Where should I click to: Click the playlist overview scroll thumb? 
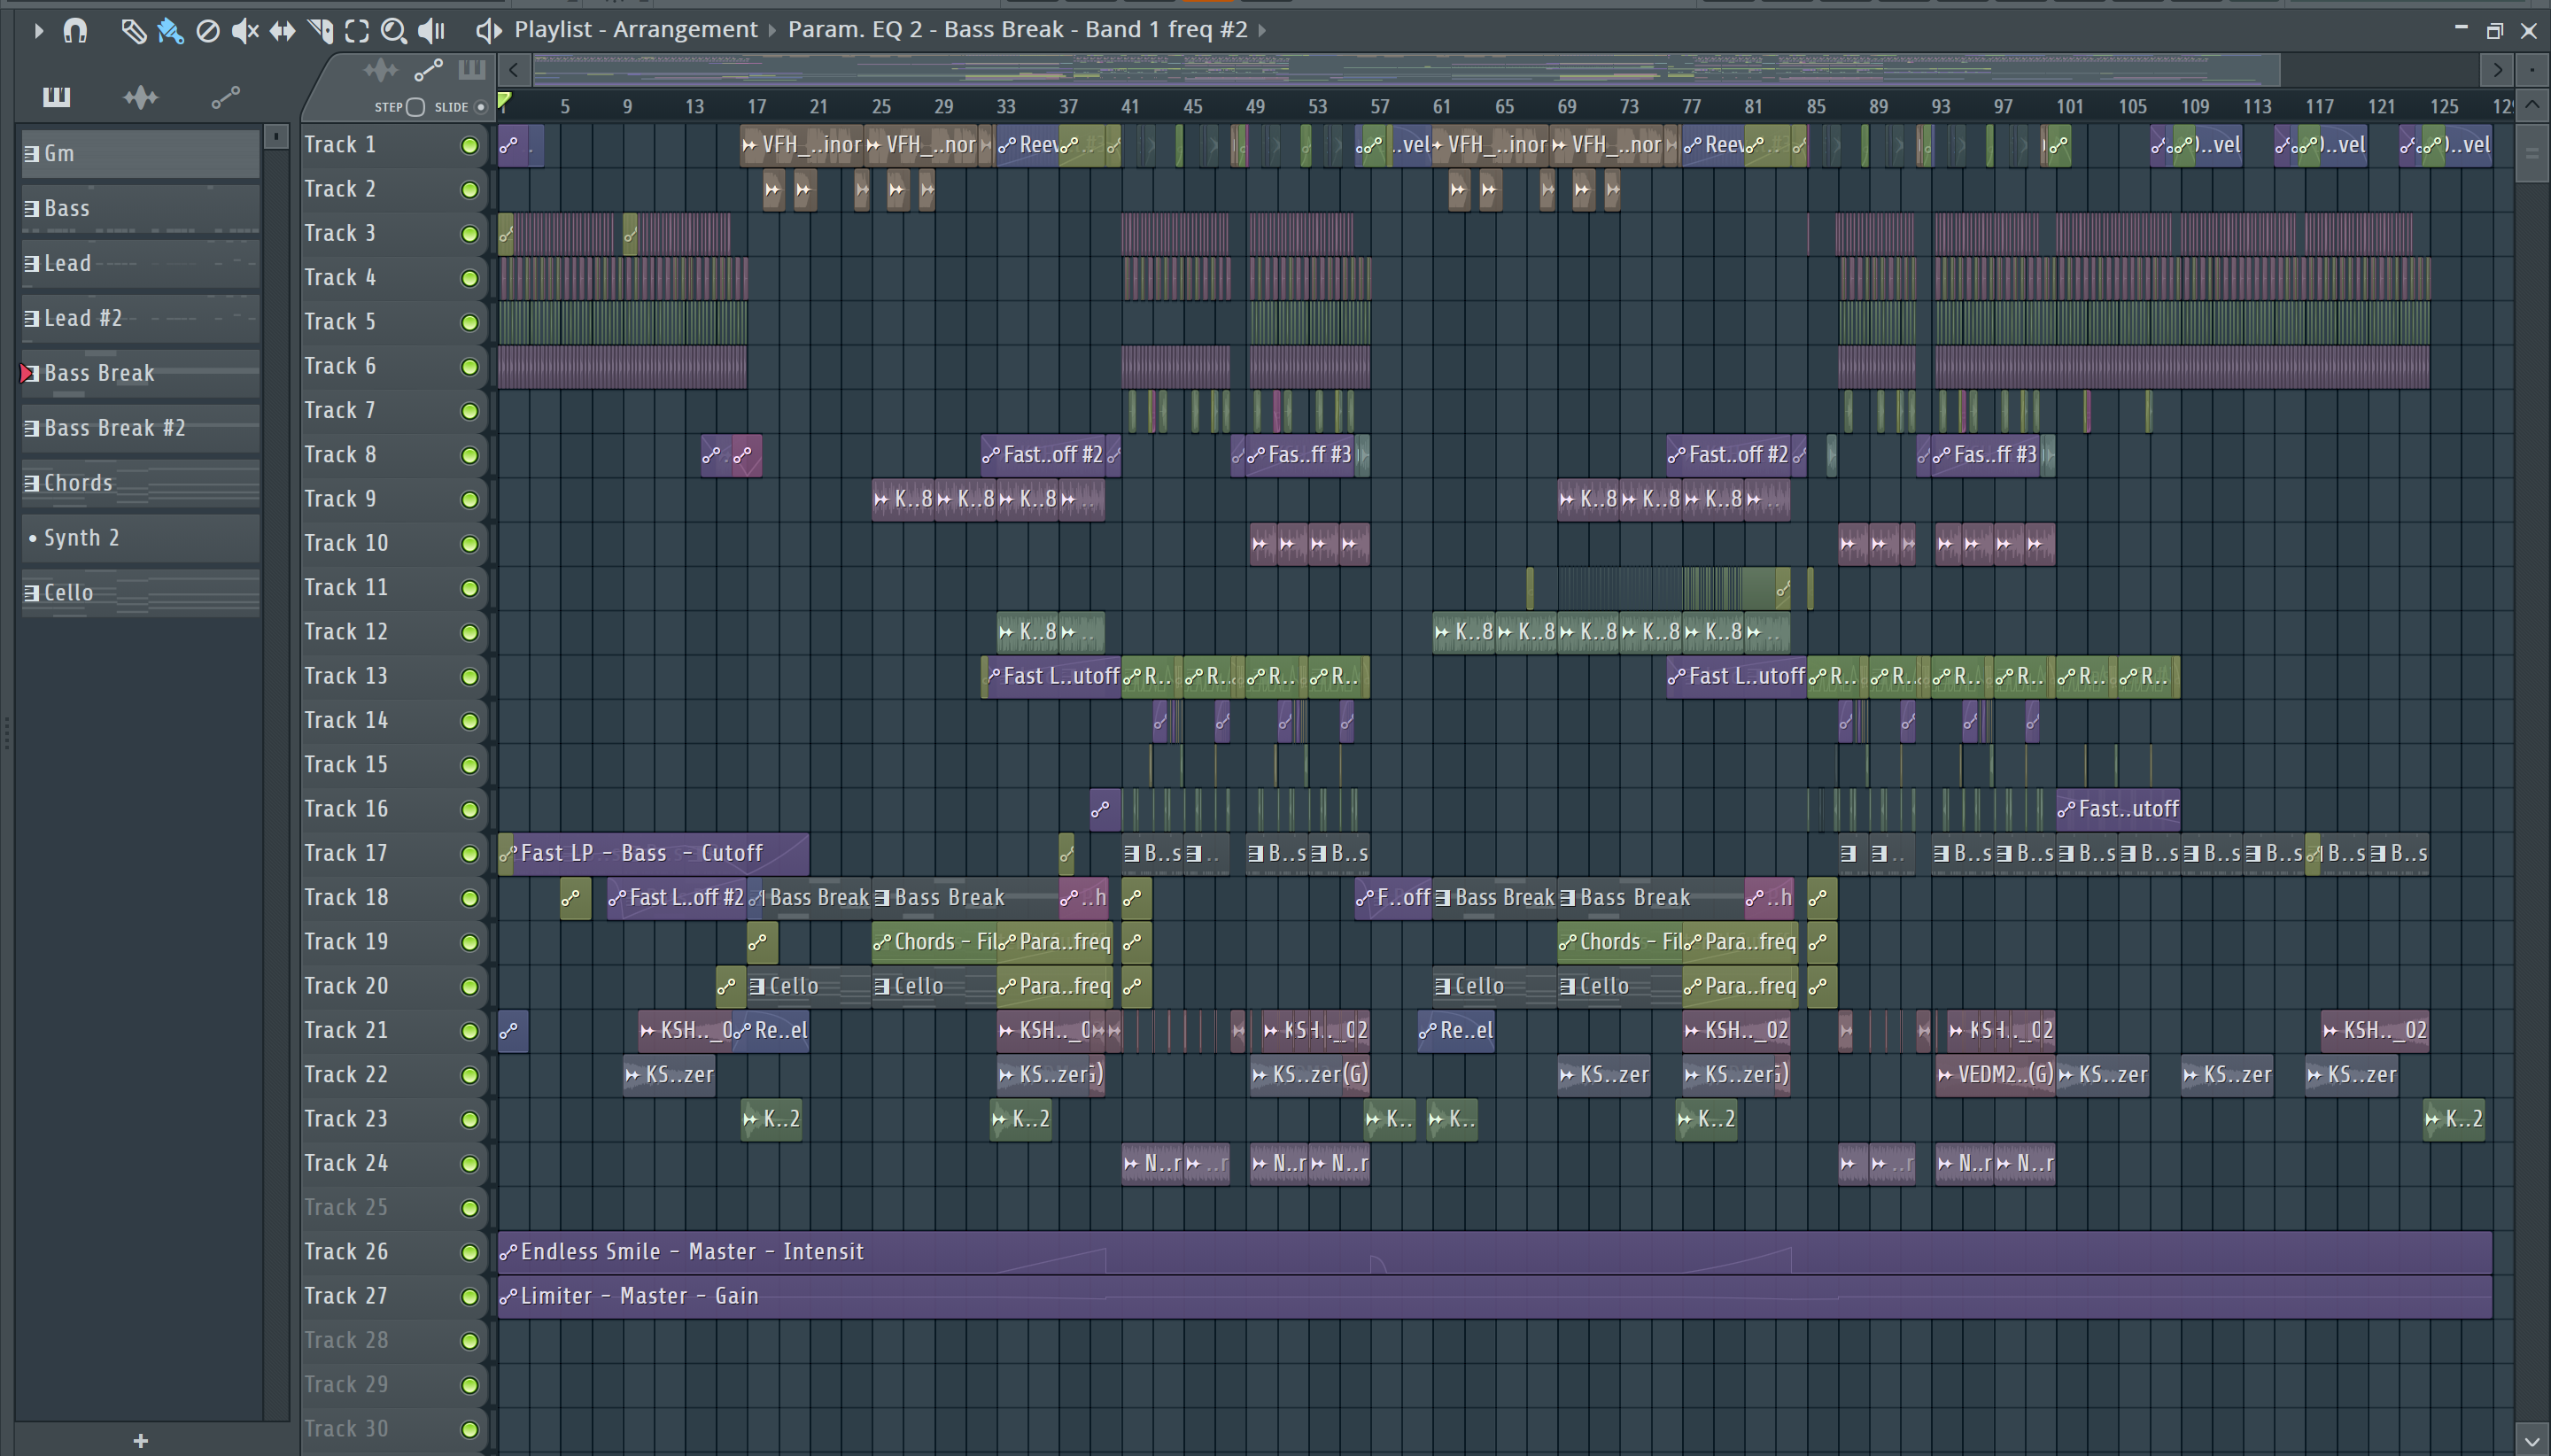(x=1406, y=70)
